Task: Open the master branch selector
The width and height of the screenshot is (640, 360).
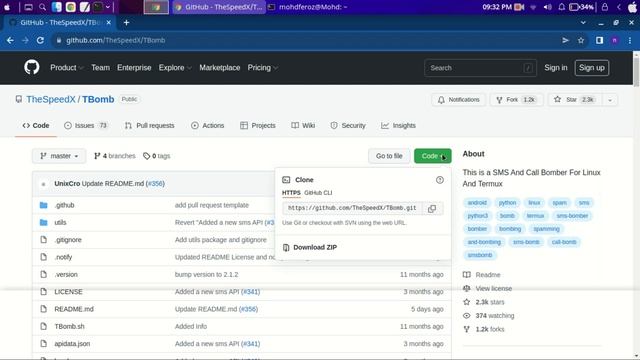Action: click(59, 156)
